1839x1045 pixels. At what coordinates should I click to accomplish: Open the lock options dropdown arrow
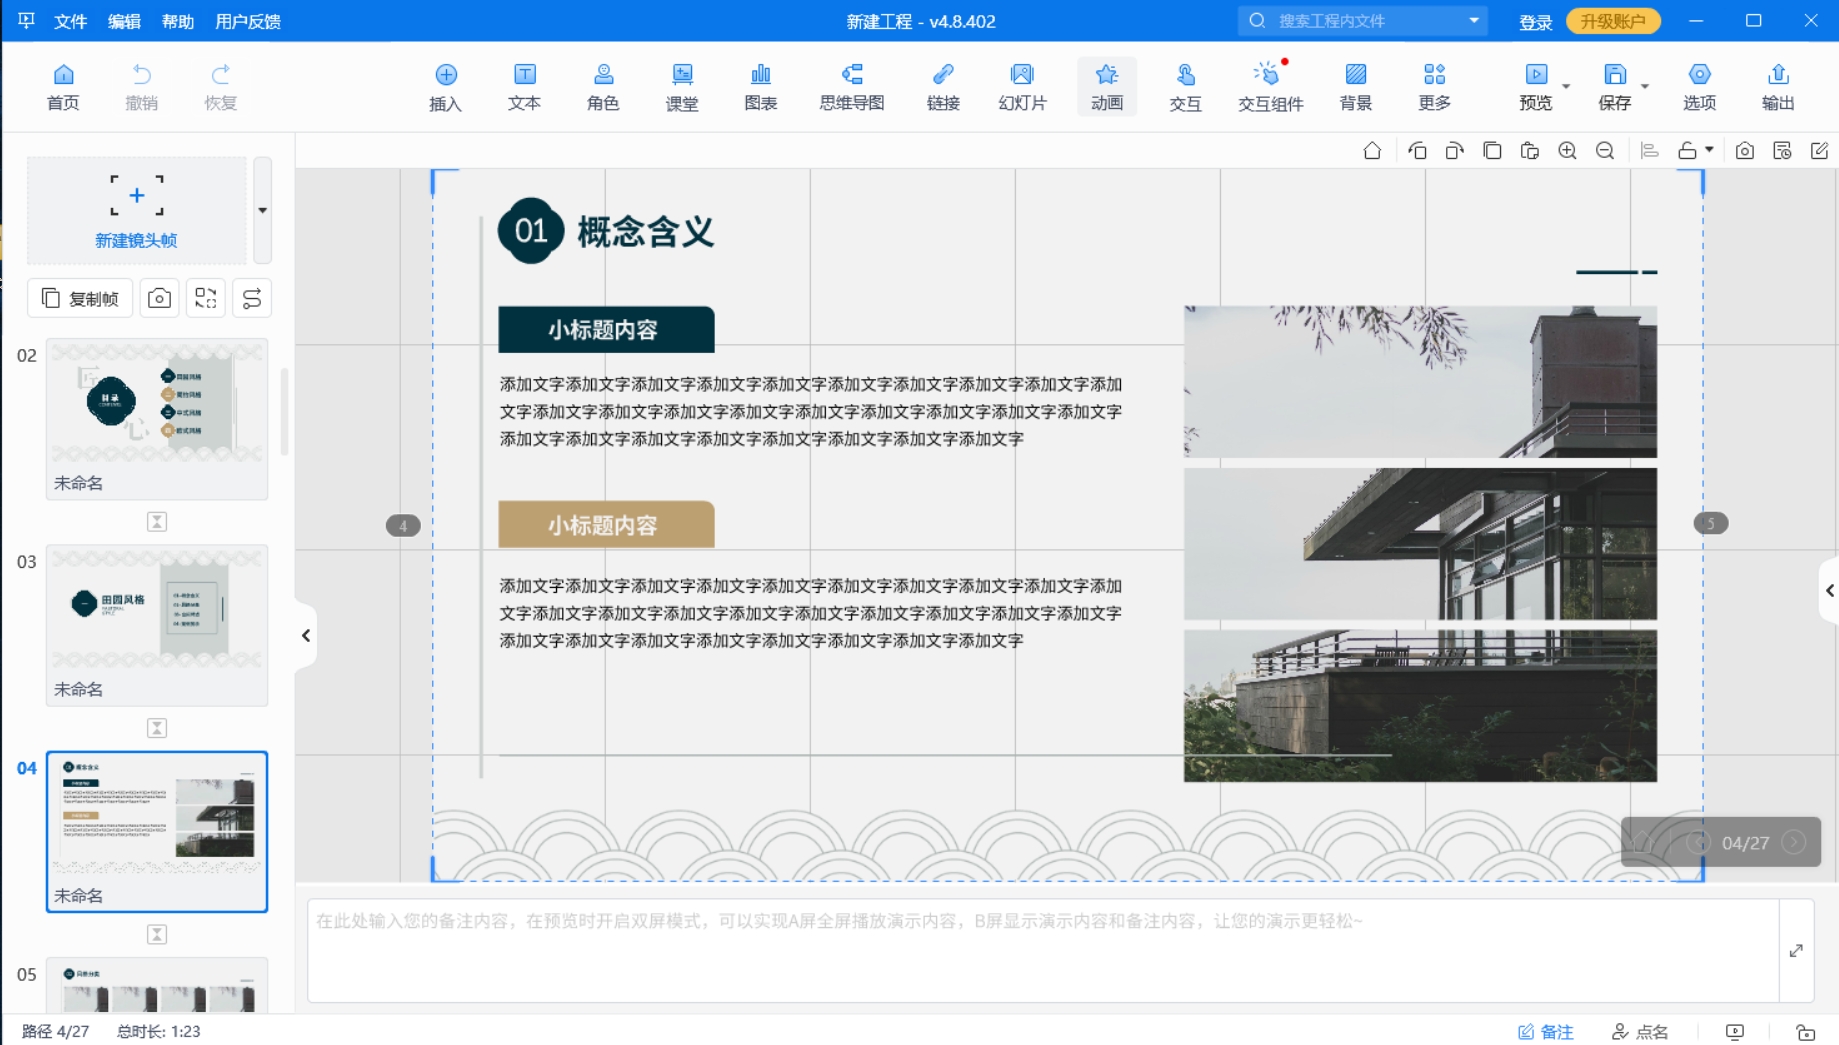point(1709,150)
